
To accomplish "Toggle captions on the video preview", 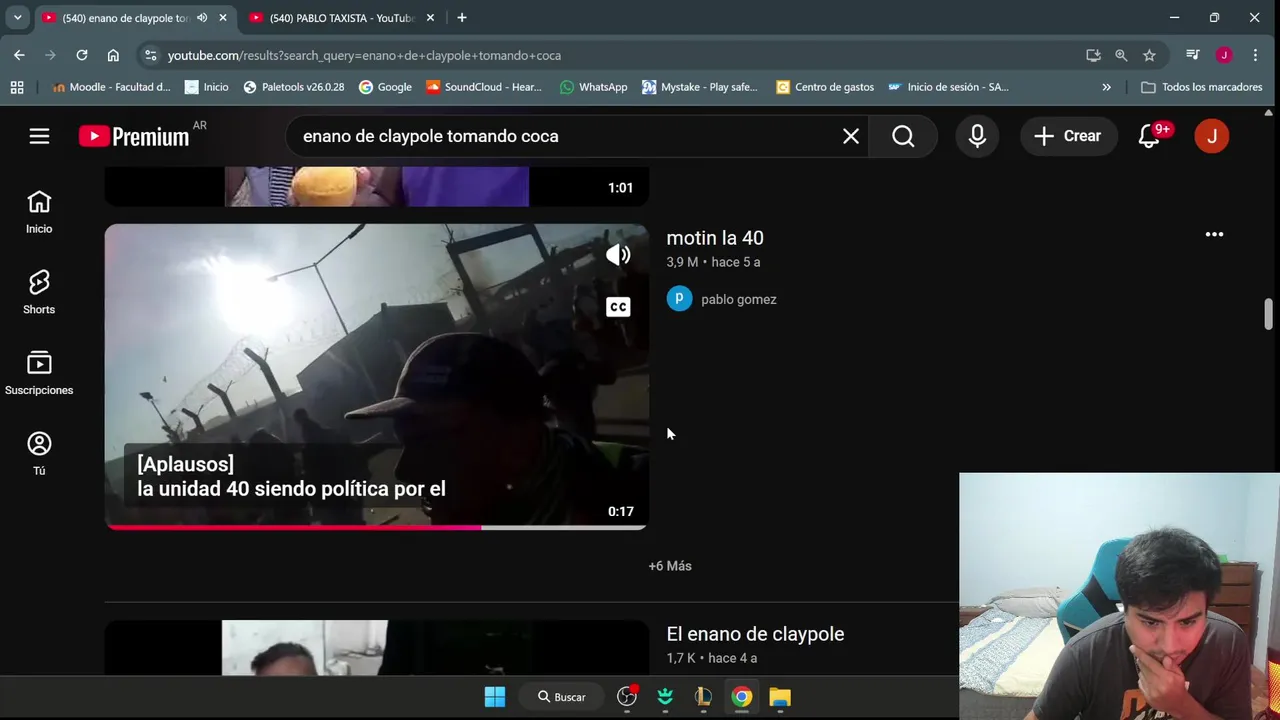I will [x=618, y=307].
